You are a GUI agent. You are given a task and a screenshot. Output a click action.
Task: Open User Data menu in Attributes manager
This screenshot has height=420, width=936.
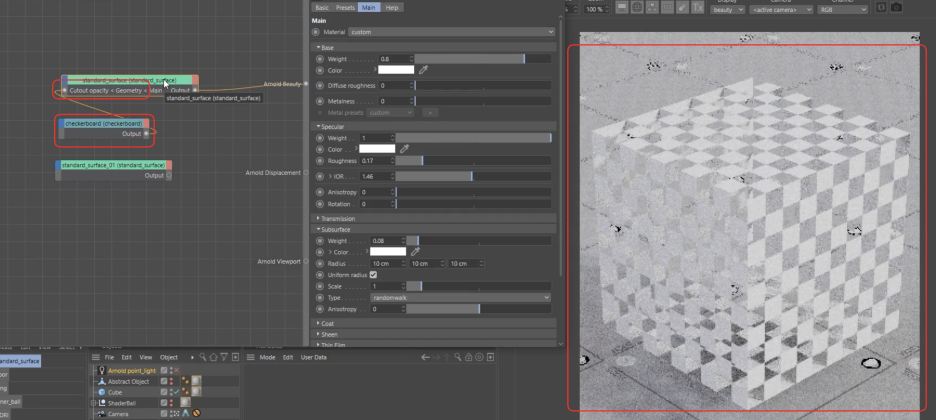(x=313, y=357)
